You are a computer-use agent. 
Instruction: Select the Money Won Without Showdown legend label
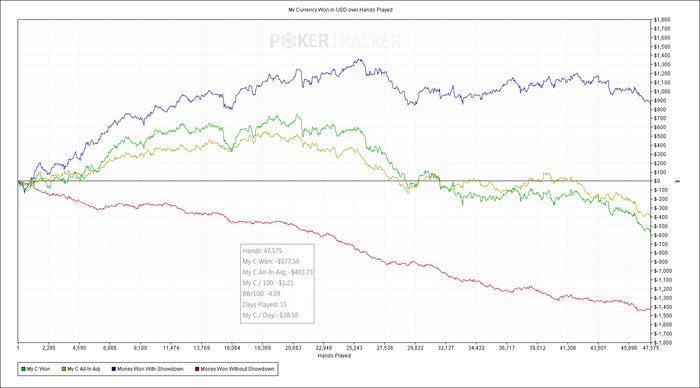click(x=238, y=369)
